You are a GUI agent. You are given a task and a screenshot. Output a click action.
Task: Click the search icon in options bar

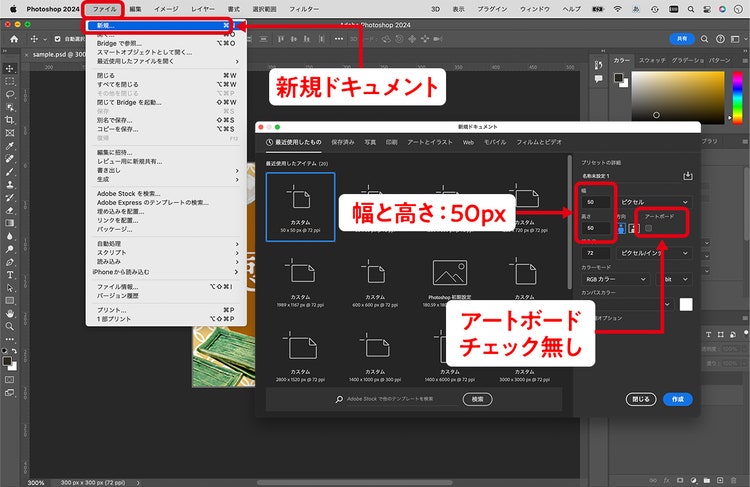tap(705, 39)
